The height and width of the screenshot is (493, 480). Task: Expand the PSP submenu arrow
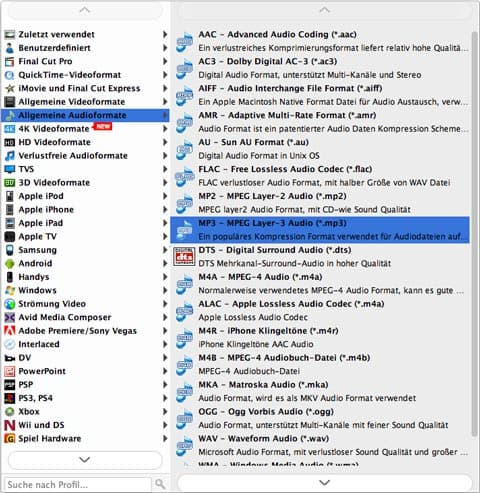[x=165, y=385]
